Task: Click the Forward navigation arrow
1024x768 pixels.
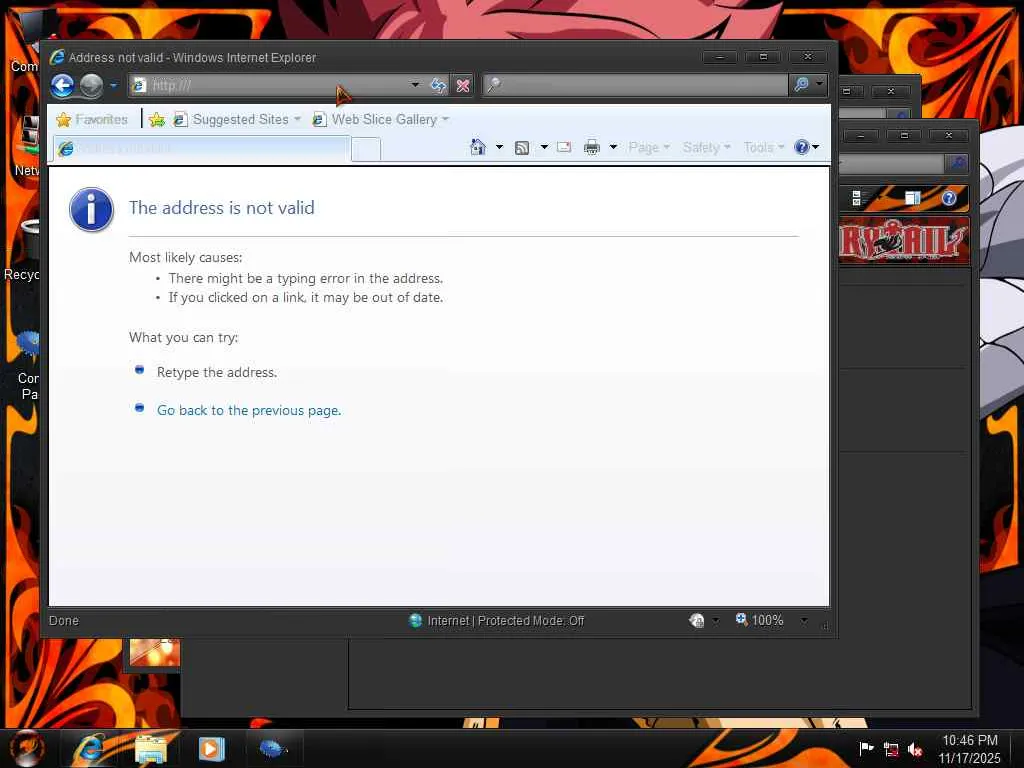Action: [x=91, y=86]
